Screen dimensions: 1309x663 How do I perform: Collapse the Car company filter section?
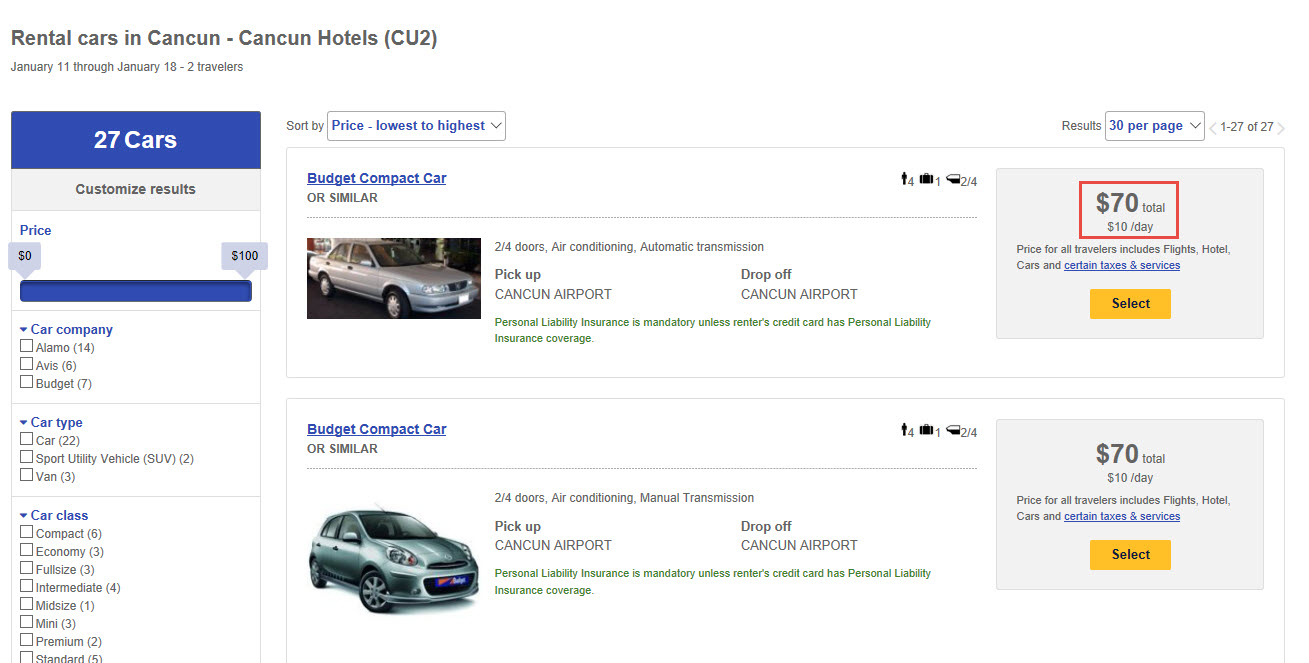click(66, 329)
